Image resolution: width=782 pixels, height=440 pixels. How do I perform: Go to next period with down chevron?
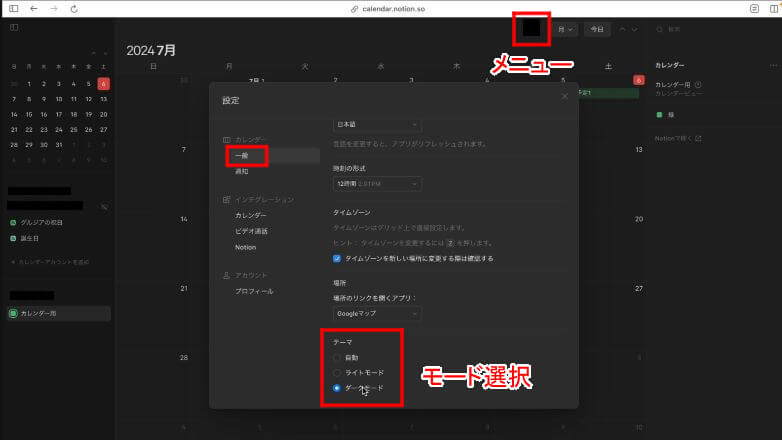[634, 29]
